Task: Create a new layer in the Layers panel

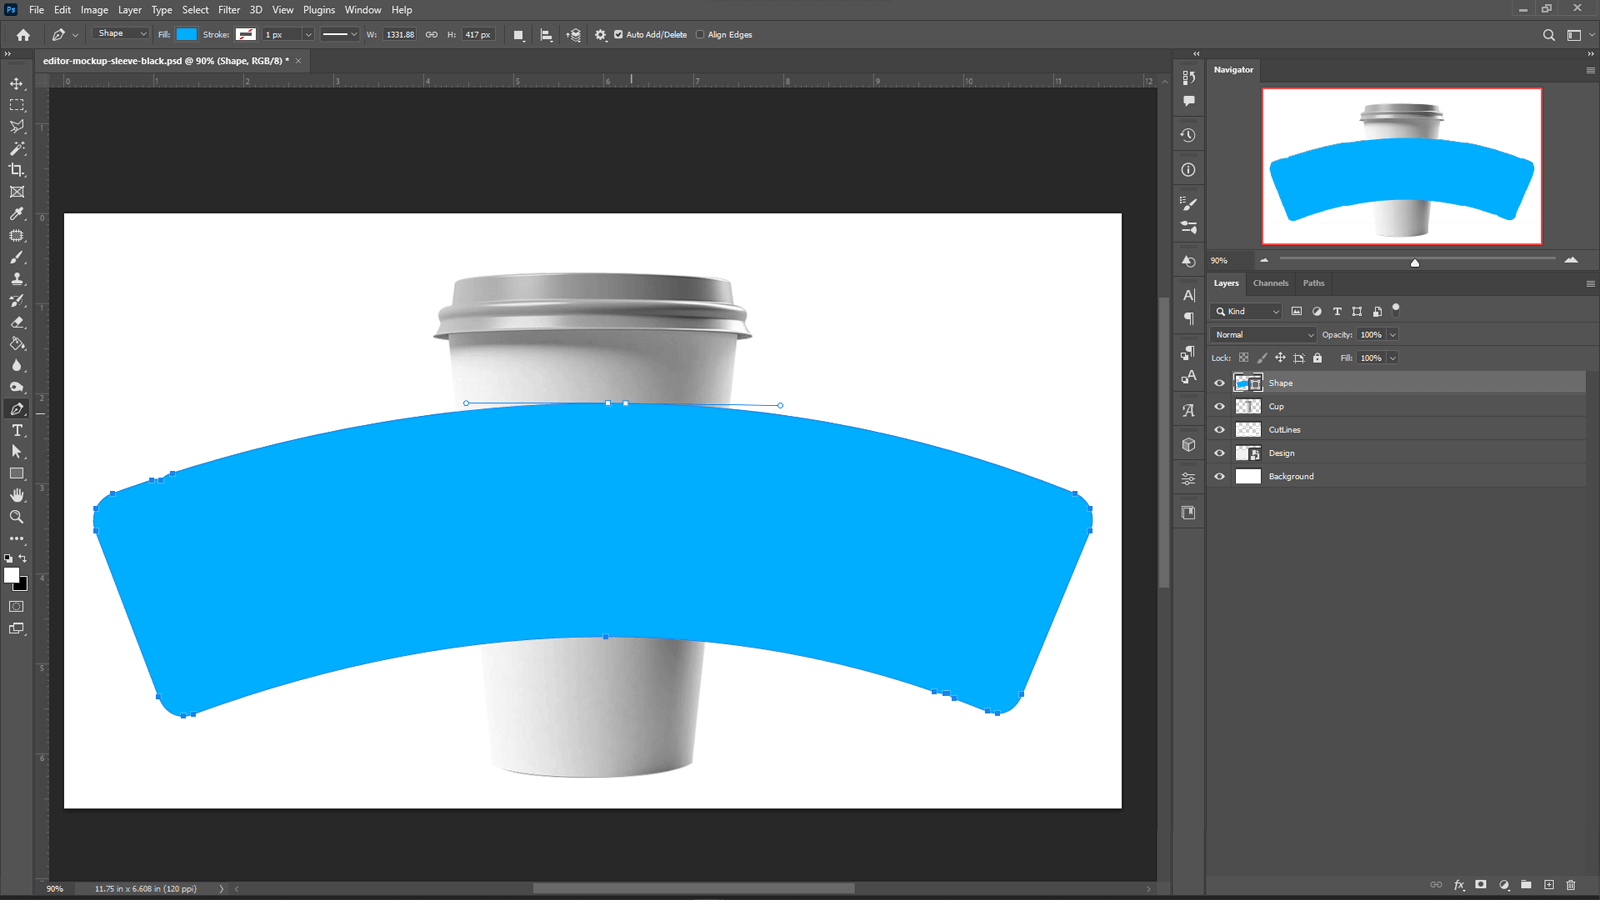Action: coord(1549,885)
